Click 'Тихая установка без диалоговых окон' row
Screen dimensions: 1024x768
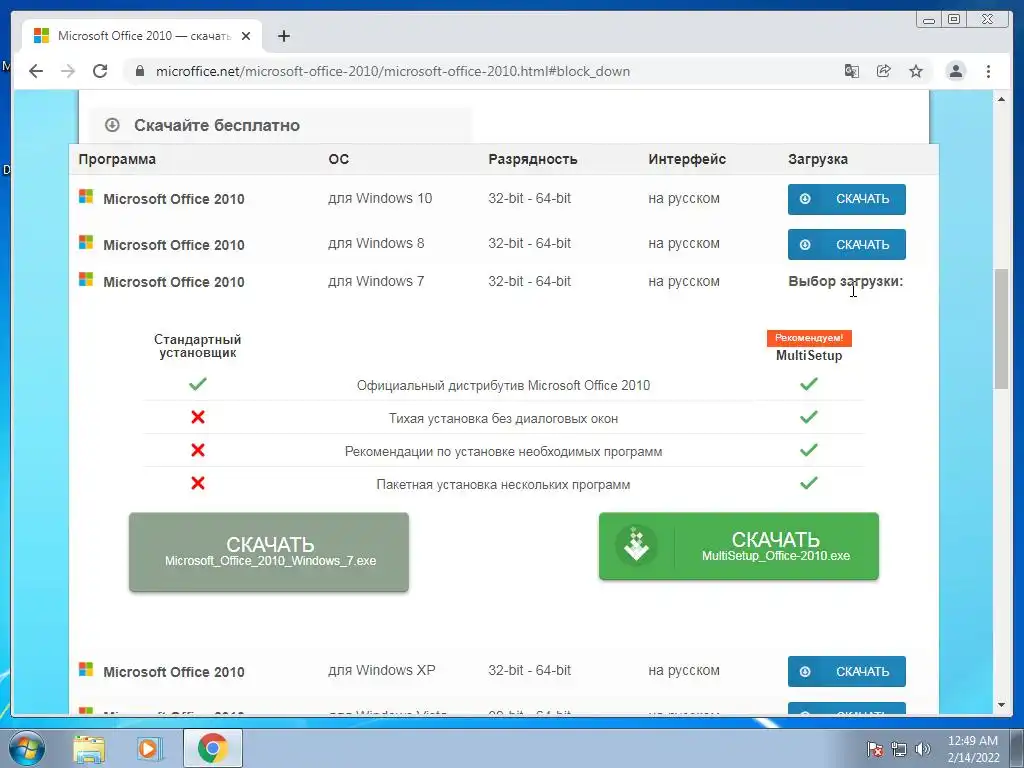504,418
